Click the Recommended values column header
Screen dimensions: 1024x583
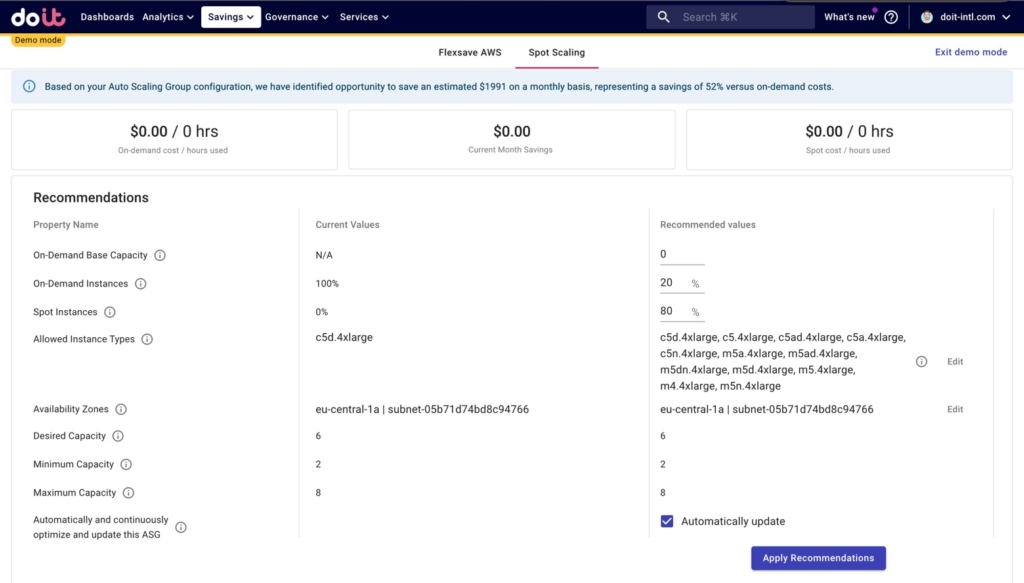point(707,225)
